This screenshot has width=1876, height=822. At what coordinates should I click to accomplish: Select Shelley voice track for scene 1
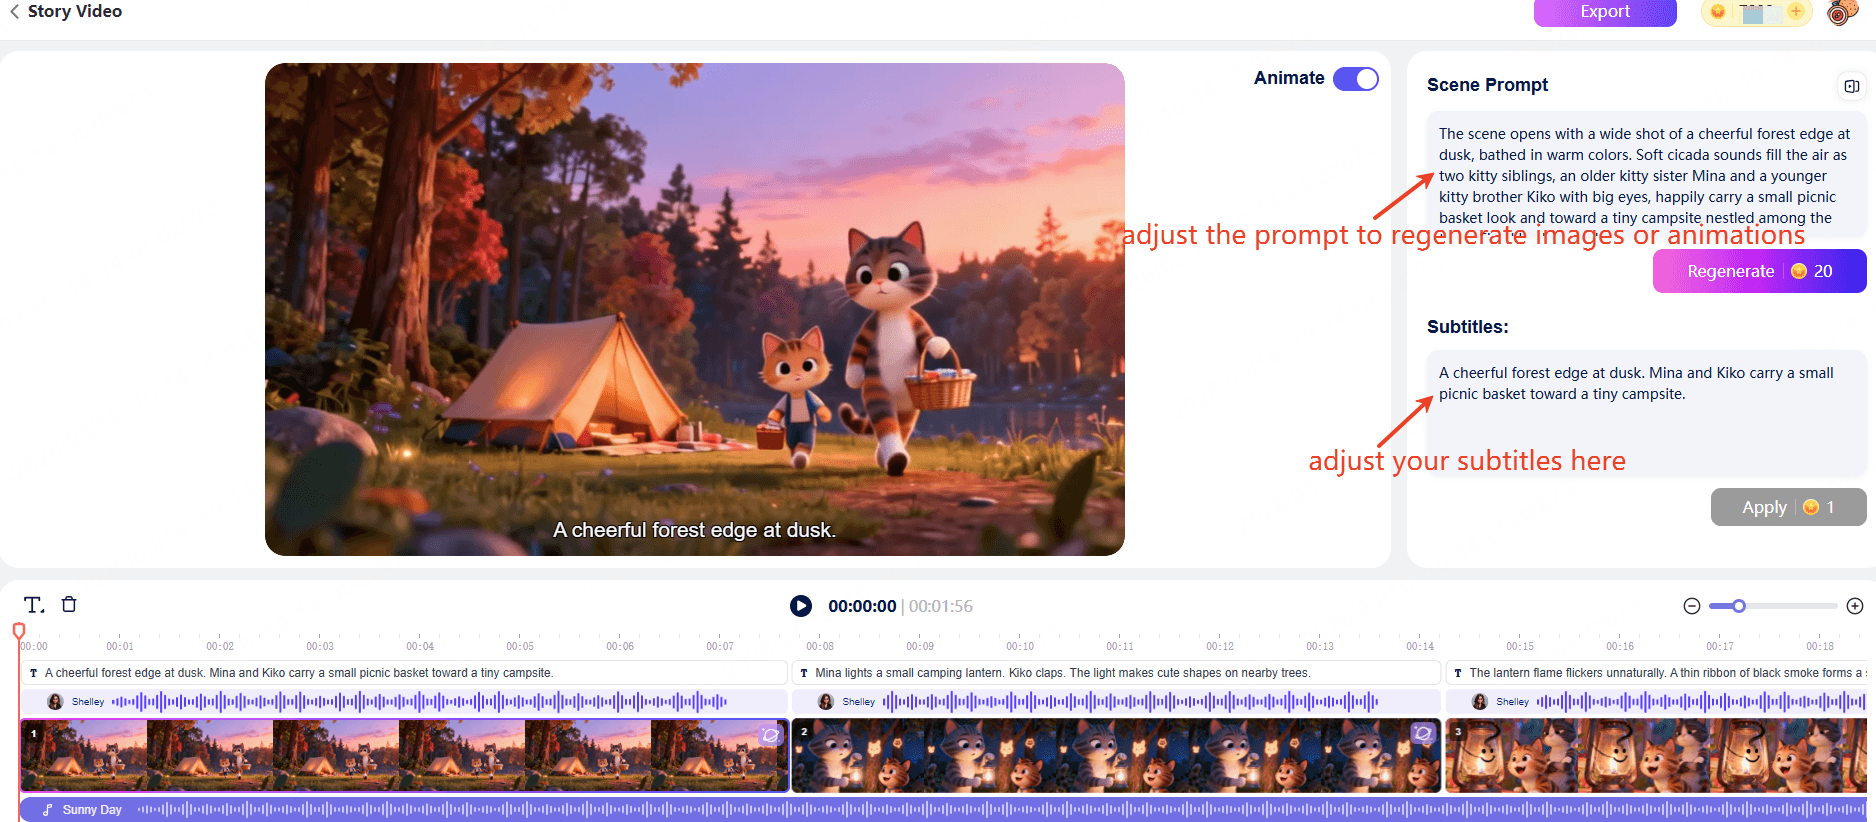coord(404,702)
